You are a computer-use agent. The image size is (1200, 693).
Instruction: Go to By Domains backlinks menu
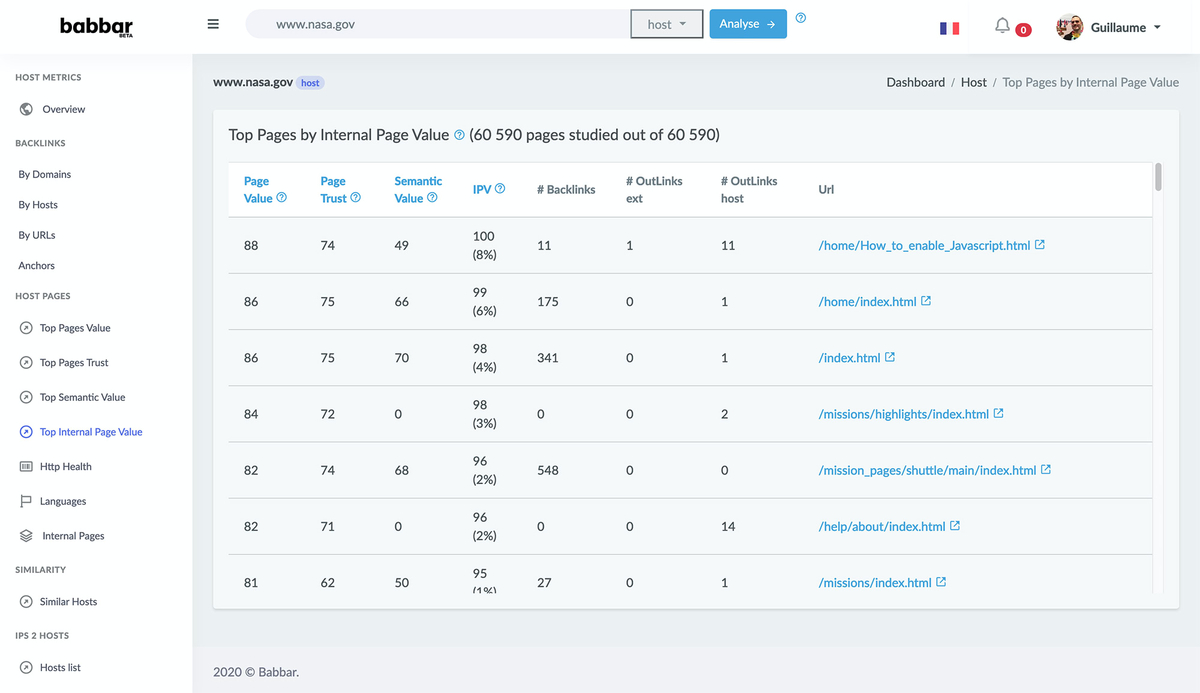click(45, 174)
